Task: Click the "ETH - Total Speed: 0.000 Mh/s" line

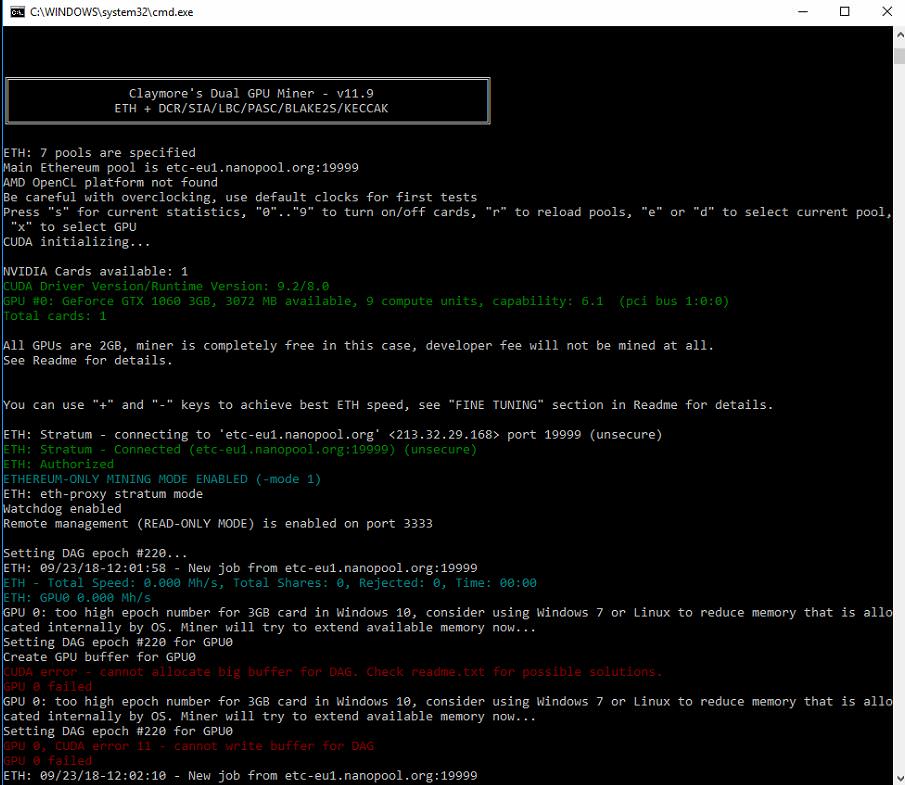Action: 270,583
